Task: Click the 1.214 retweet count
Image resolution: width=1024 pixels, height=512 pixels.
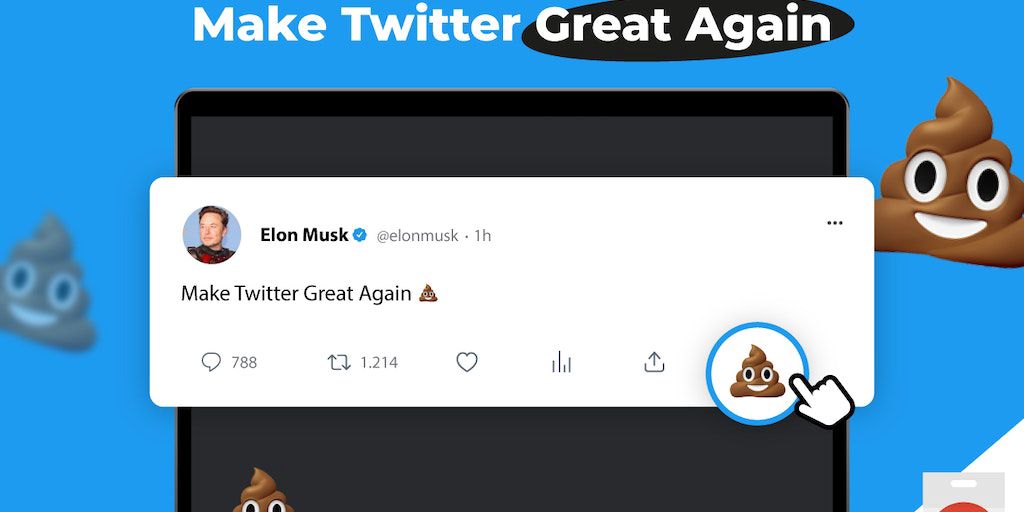Action: tap(379, 363)
